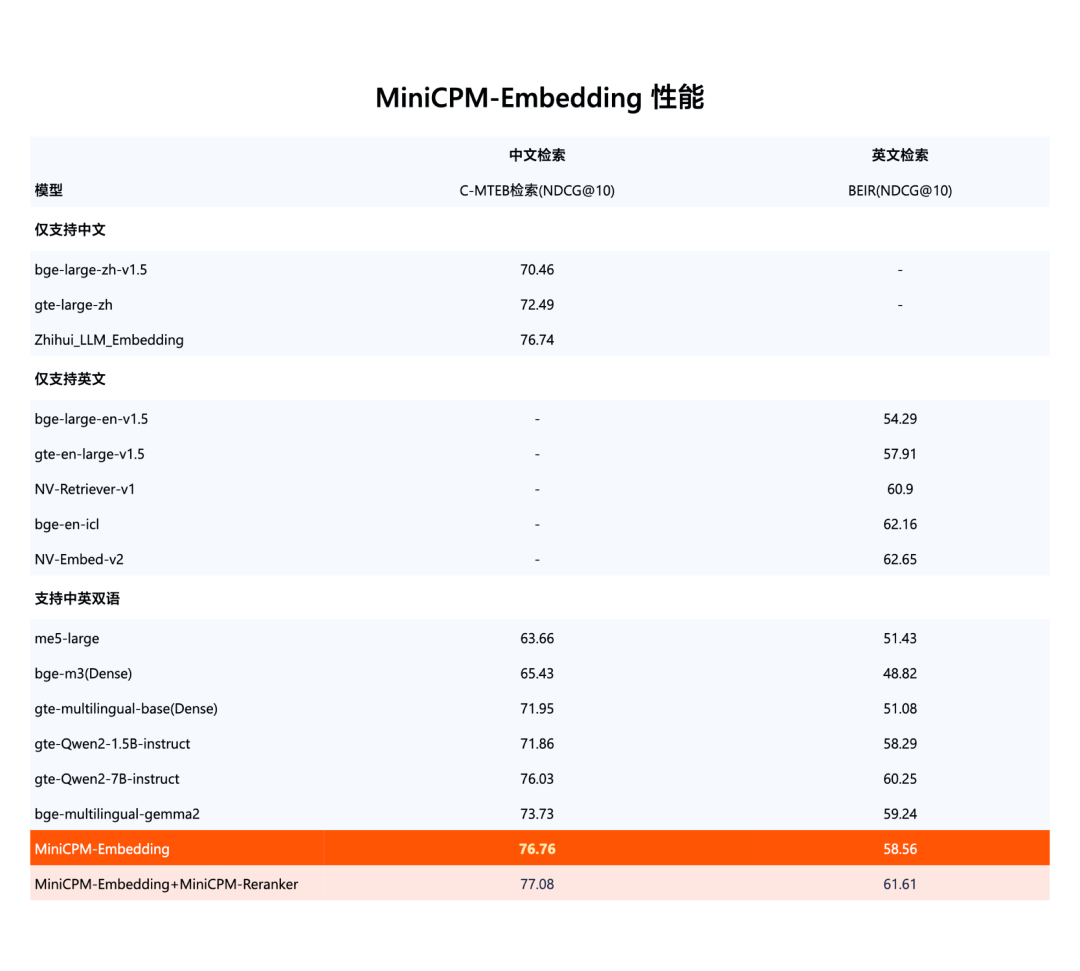Select gte-en-large-v1.5 model name
Viewport: 1080px width, 971px height.
90,454
